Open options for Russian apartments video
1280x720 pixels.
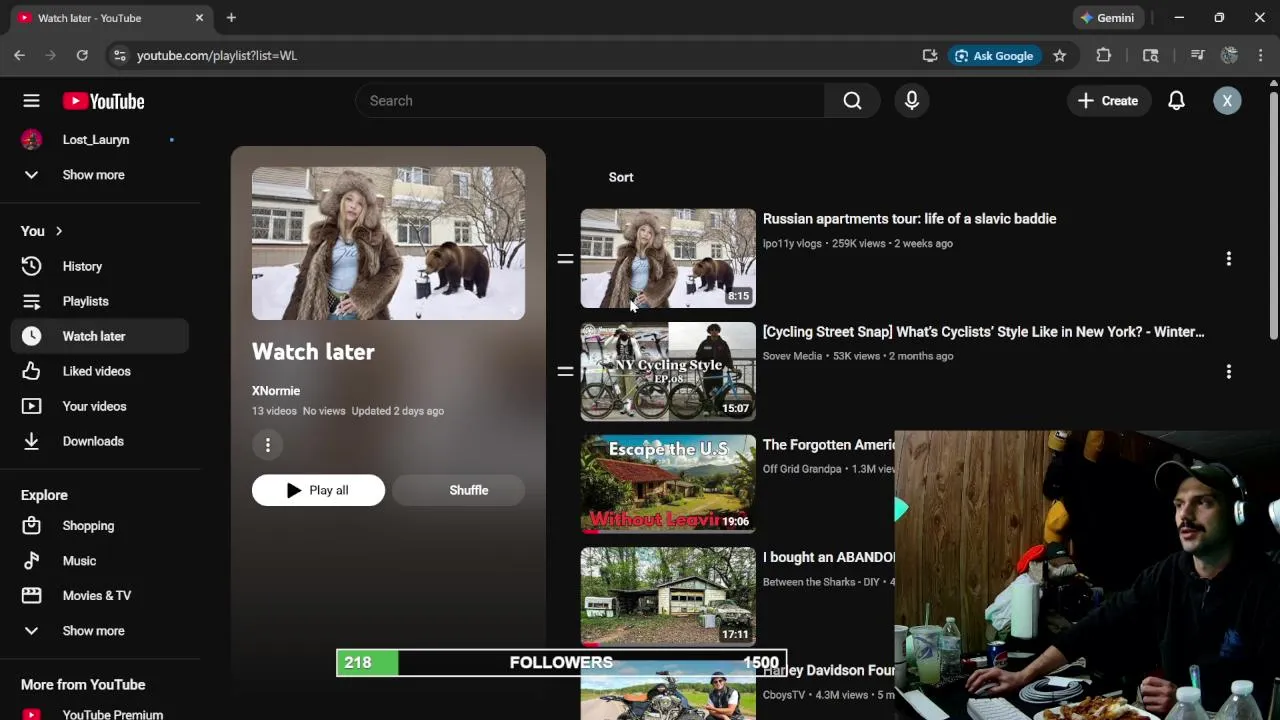(x=1229, y=259)
